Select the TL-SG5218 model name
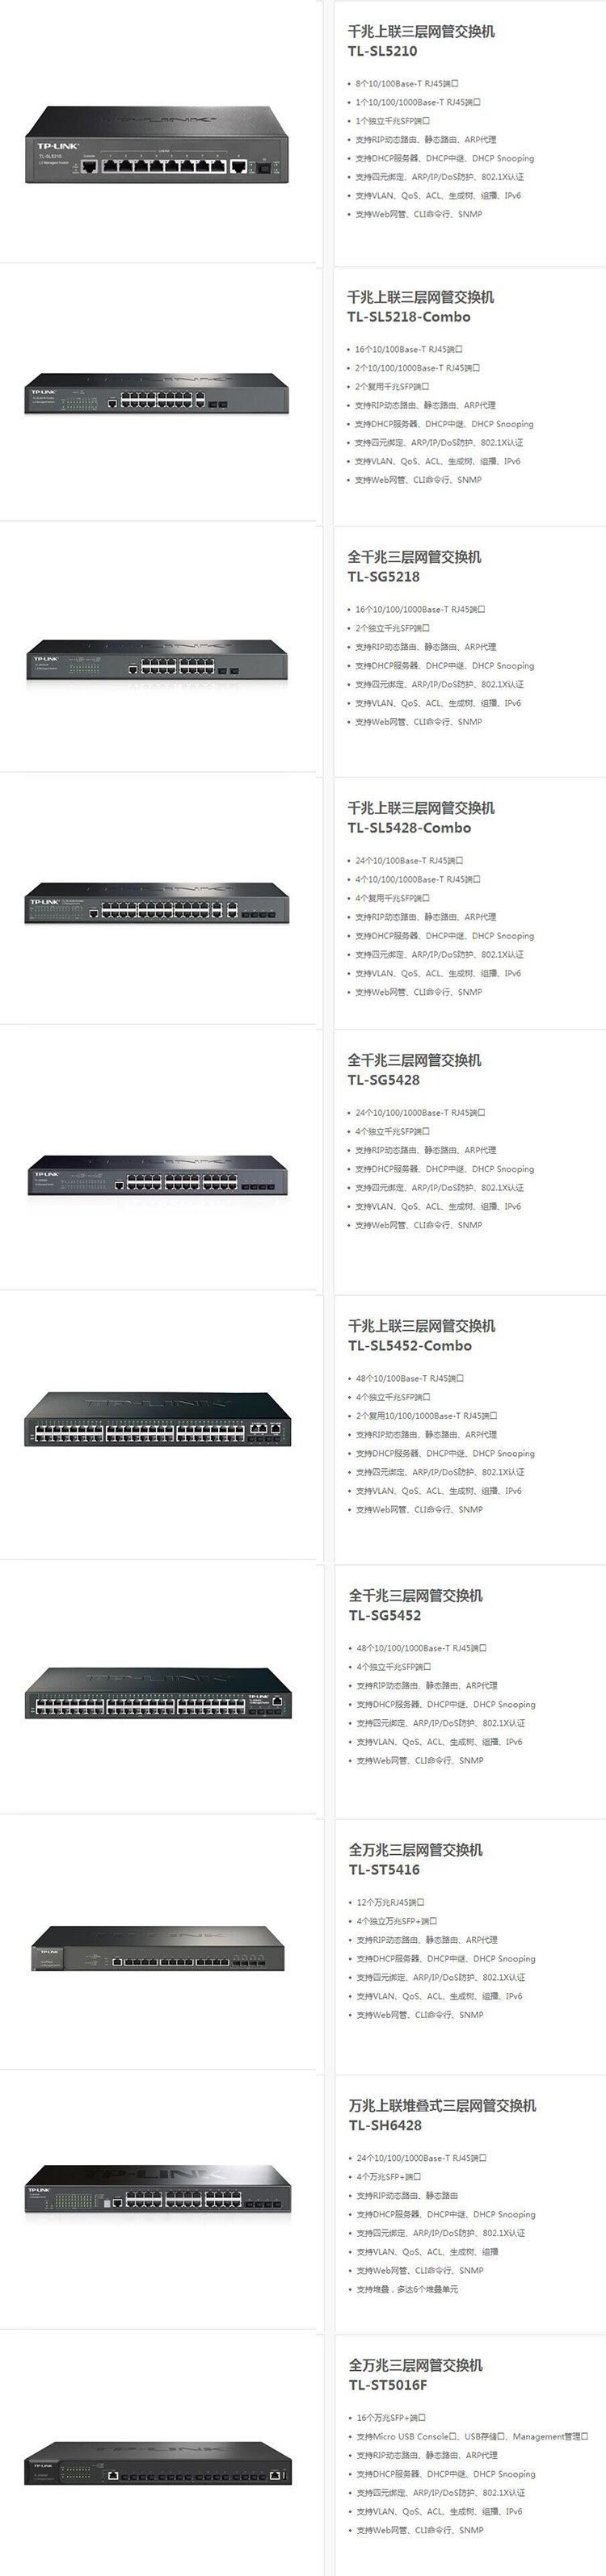The image size is (606, 2576). click(384, 577)
